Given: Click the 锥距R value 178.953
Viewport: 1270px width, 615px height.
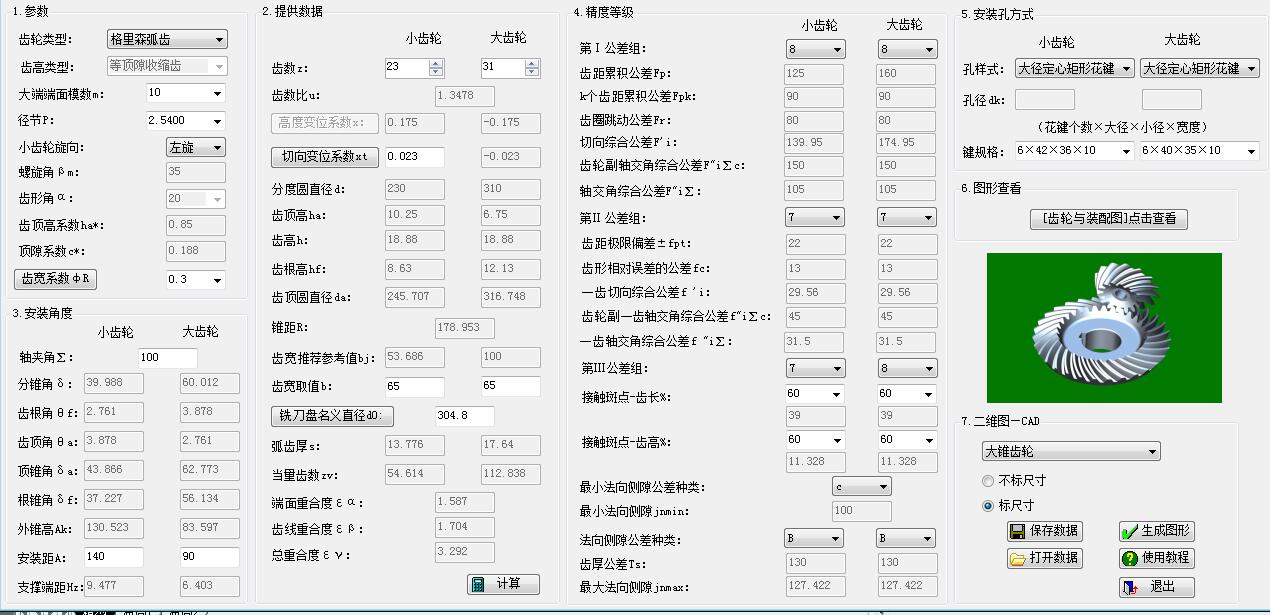Looking at the screenshot, I should click(465, 328).
